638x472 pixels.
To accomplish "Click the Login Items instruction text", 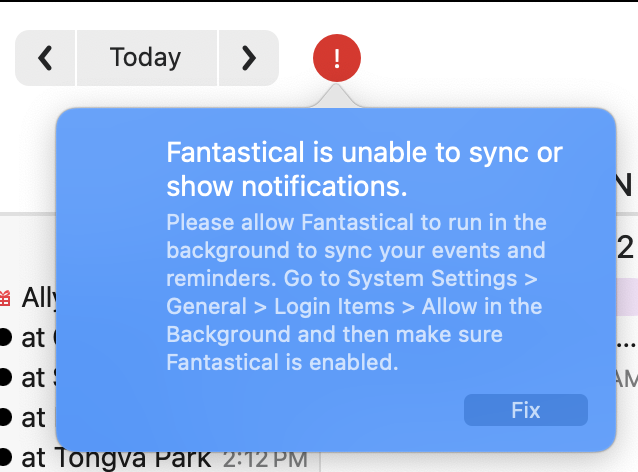I will pos(354,305).
